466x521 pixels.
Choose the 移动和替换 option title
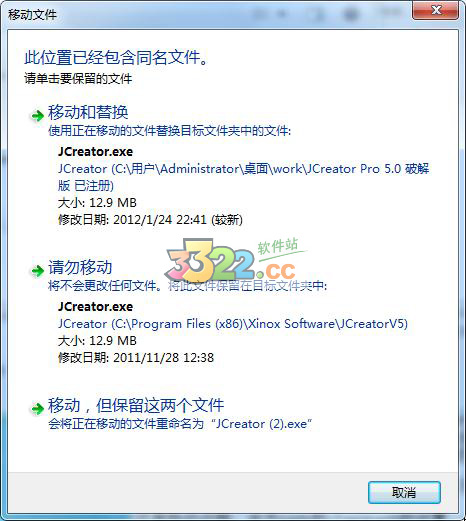coord(88,112)
